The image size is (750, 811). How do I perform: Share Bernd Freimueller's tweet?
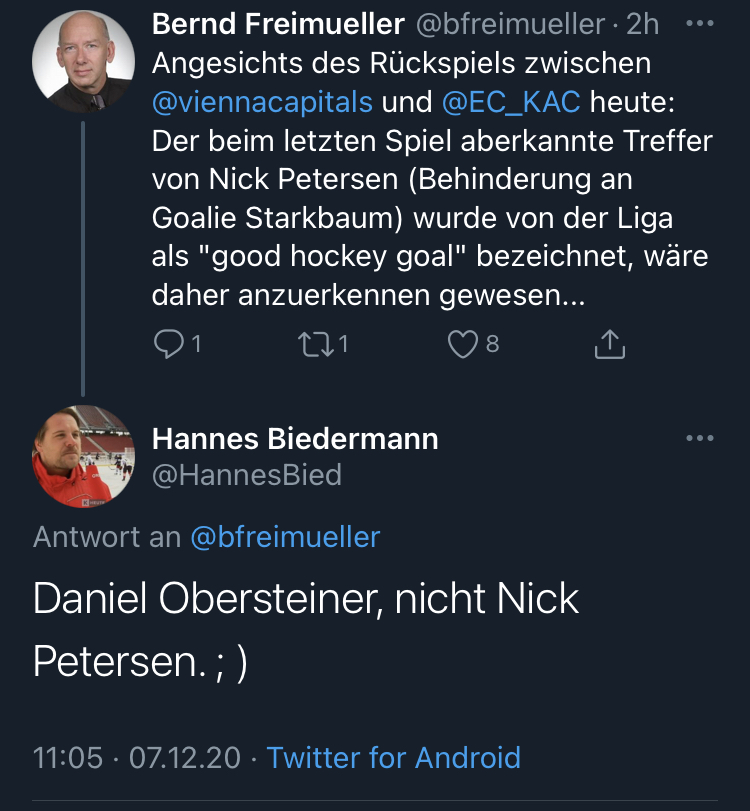click(x=609, y=345)
